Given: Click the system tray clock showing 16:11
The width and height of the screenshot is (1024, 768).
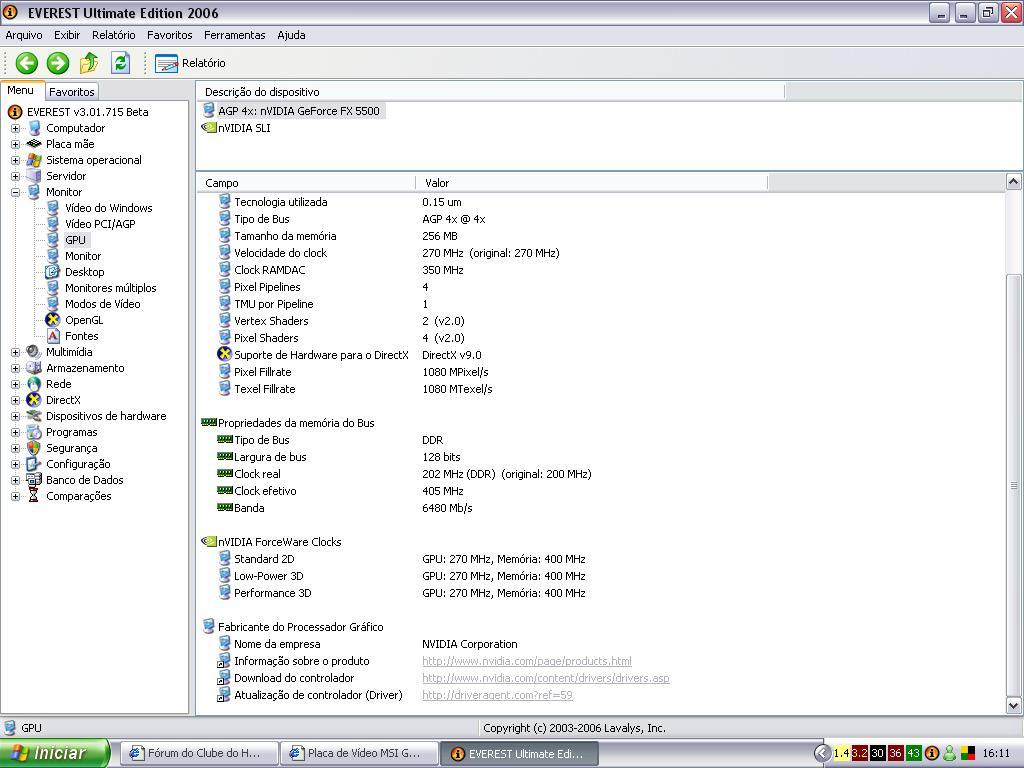Looking at the screenshot, I should pyautogui.click(x=996, y=753).
